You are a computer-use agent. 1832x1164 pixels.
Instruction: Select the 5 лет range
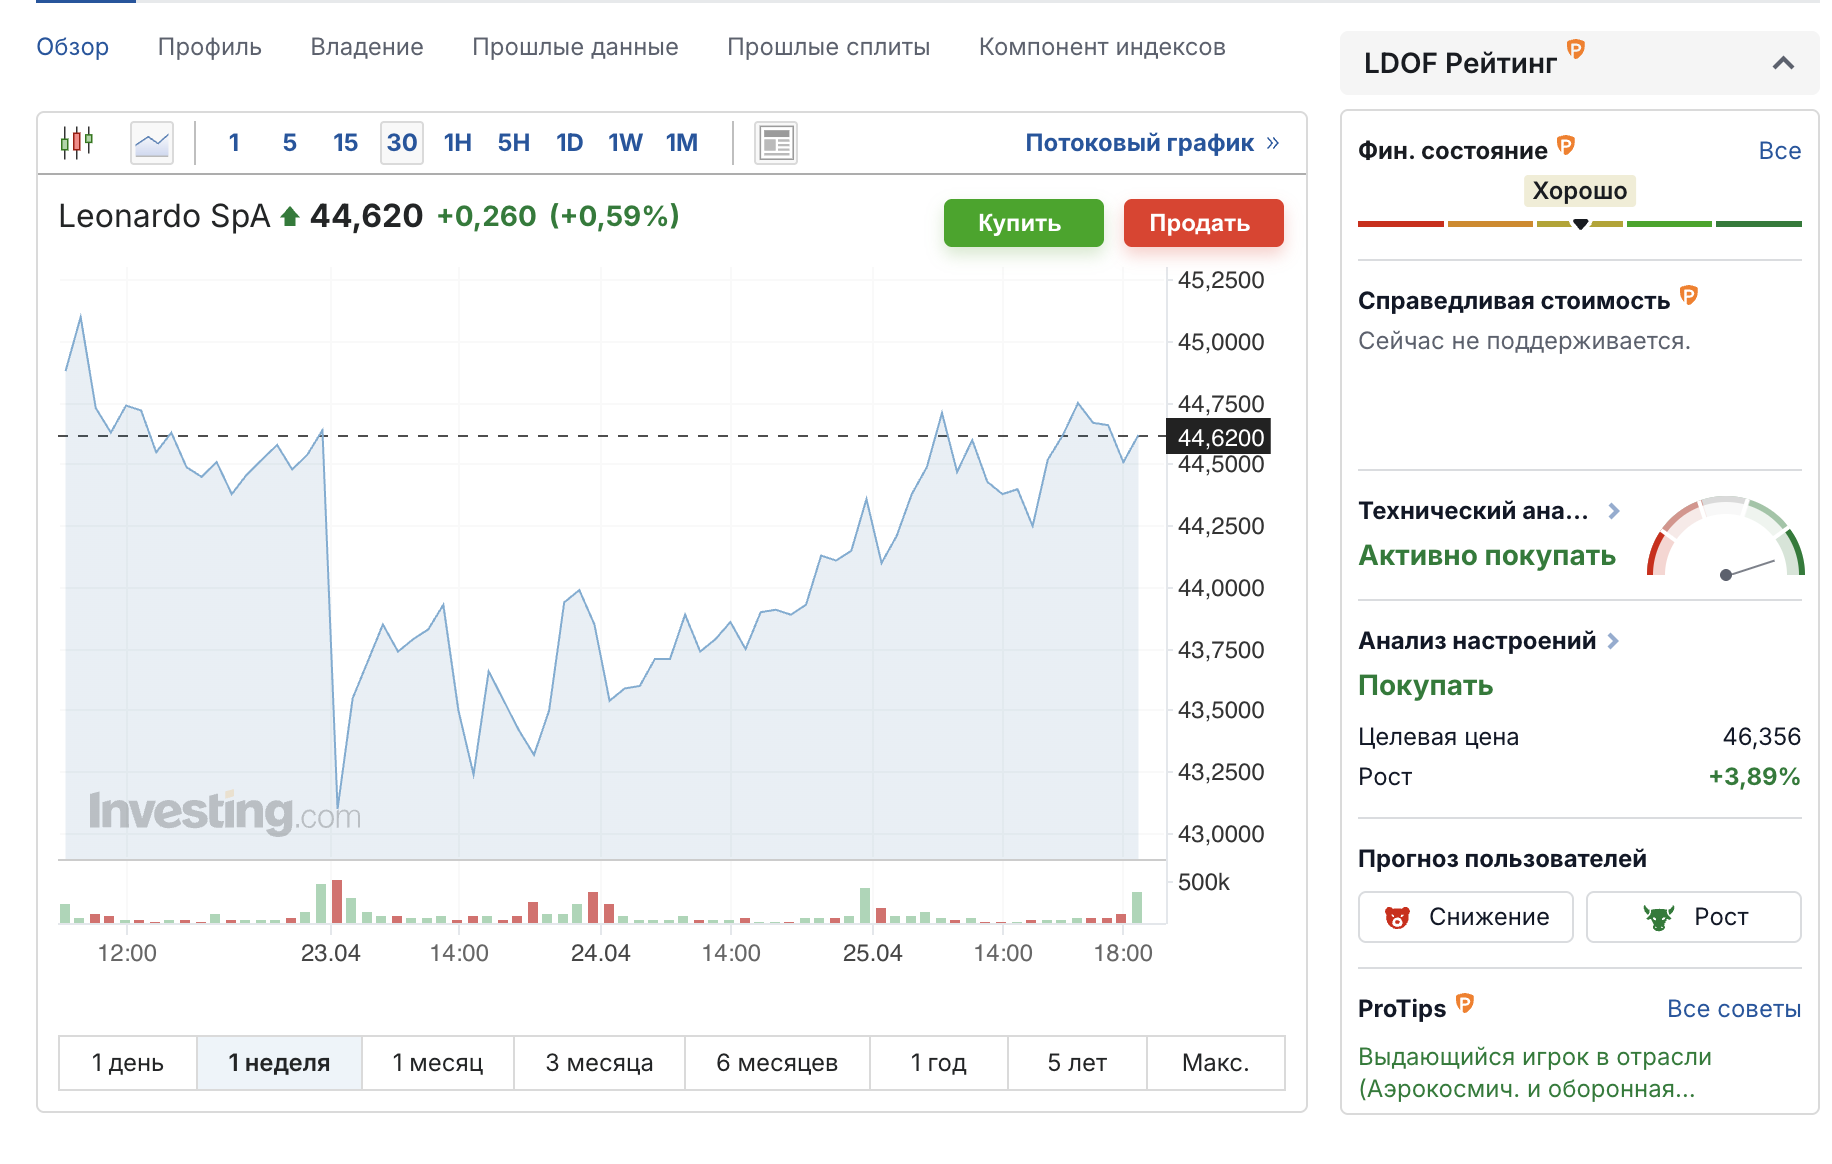[1077, 1063]
